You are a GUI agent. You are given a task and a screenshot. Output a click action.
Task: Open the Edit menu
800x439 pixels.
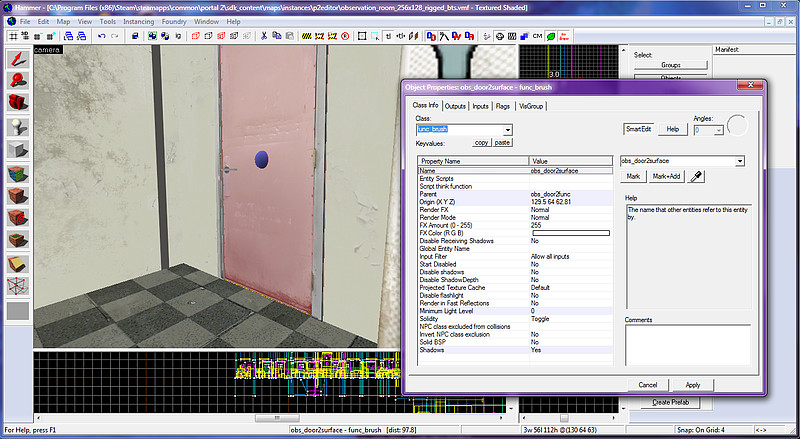pos(43,21)
